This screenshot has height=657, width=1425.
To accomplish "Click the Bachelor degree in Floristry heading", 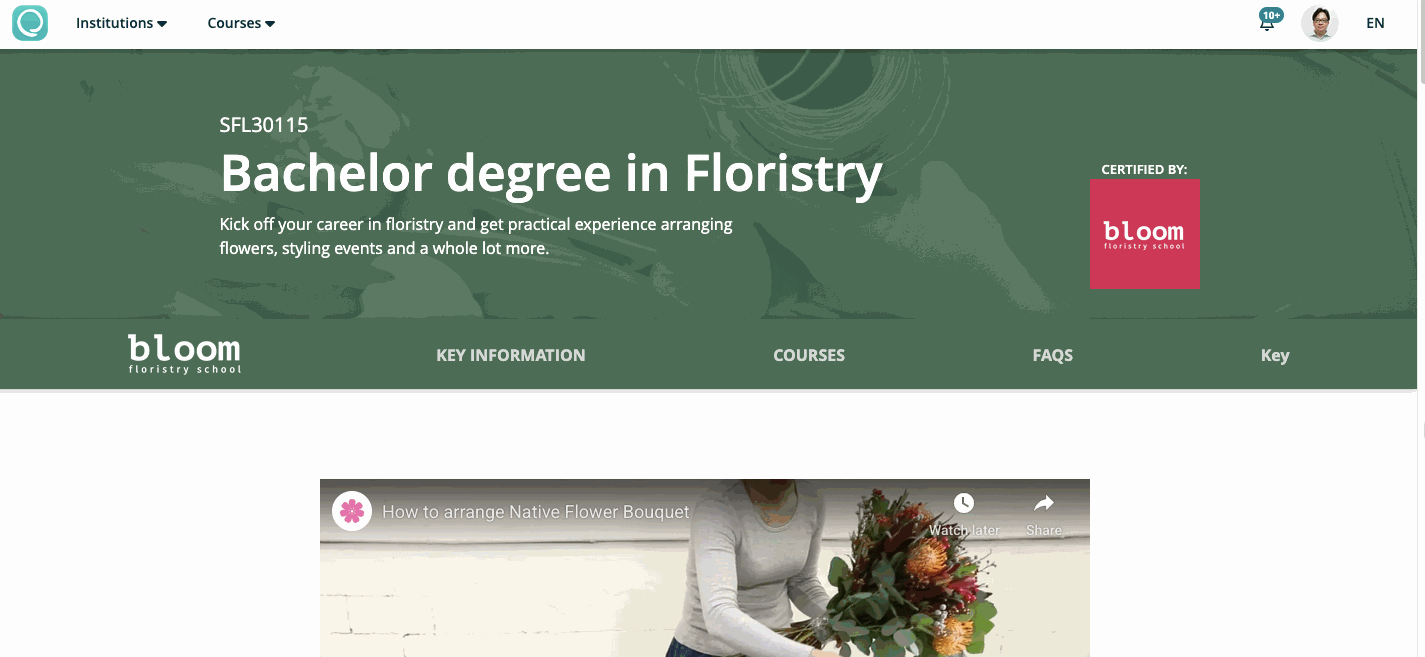I will click(x=551, y=172).
